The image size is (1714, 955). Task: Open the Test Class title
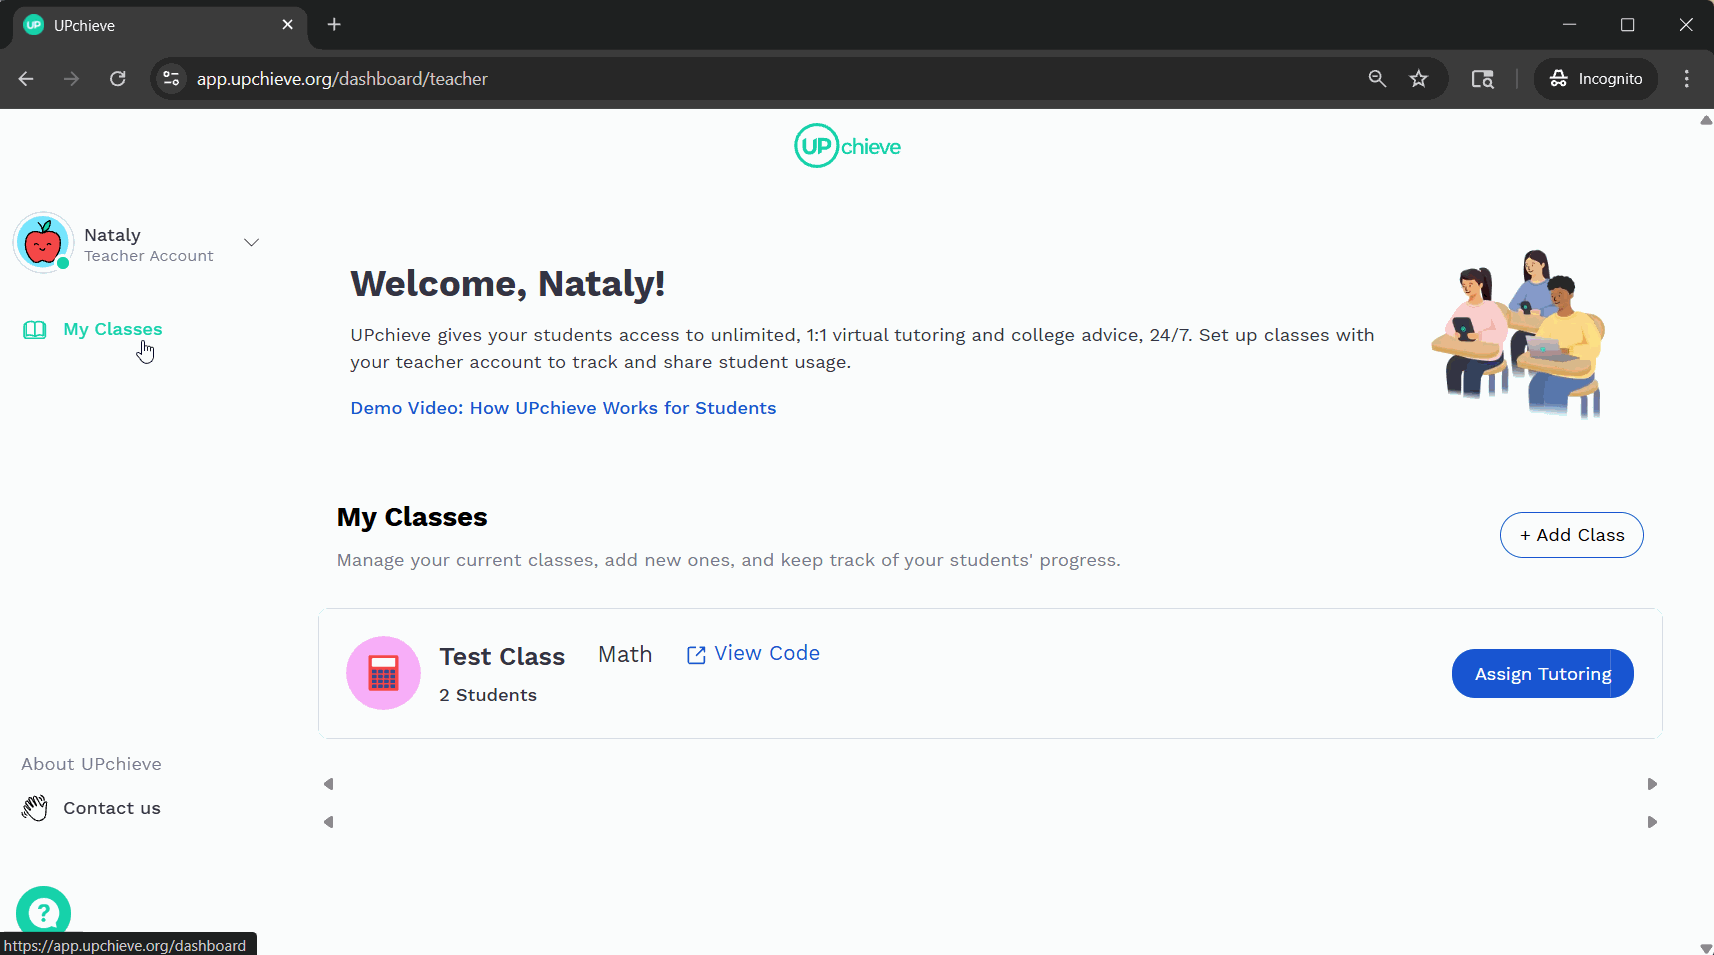pos(502,656)
